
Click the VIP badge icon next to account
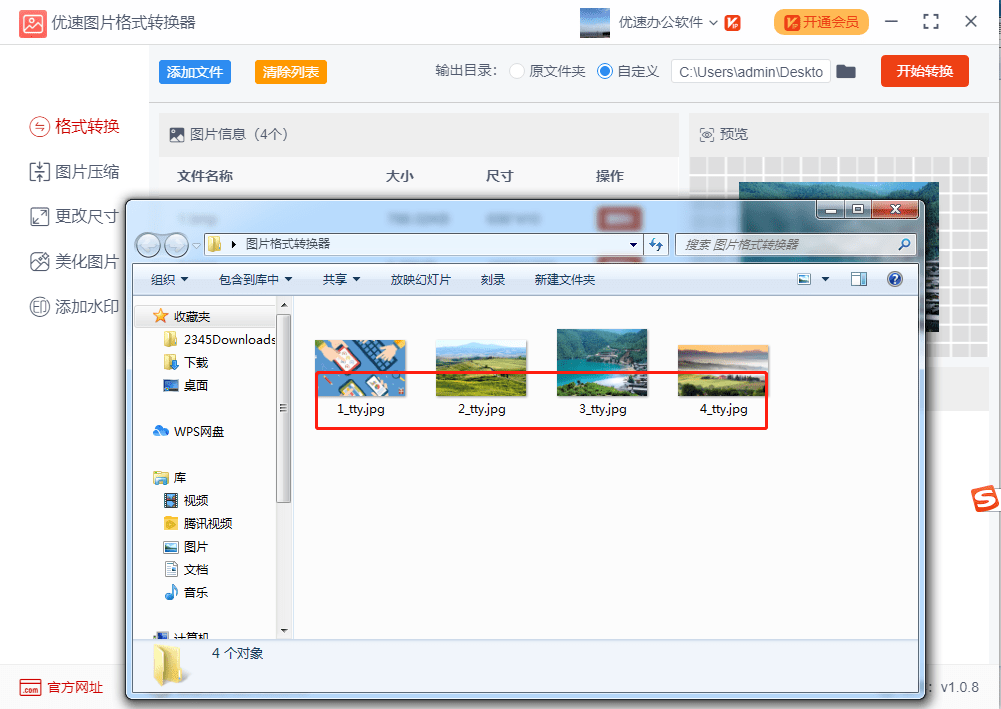[x=733, y=23]
